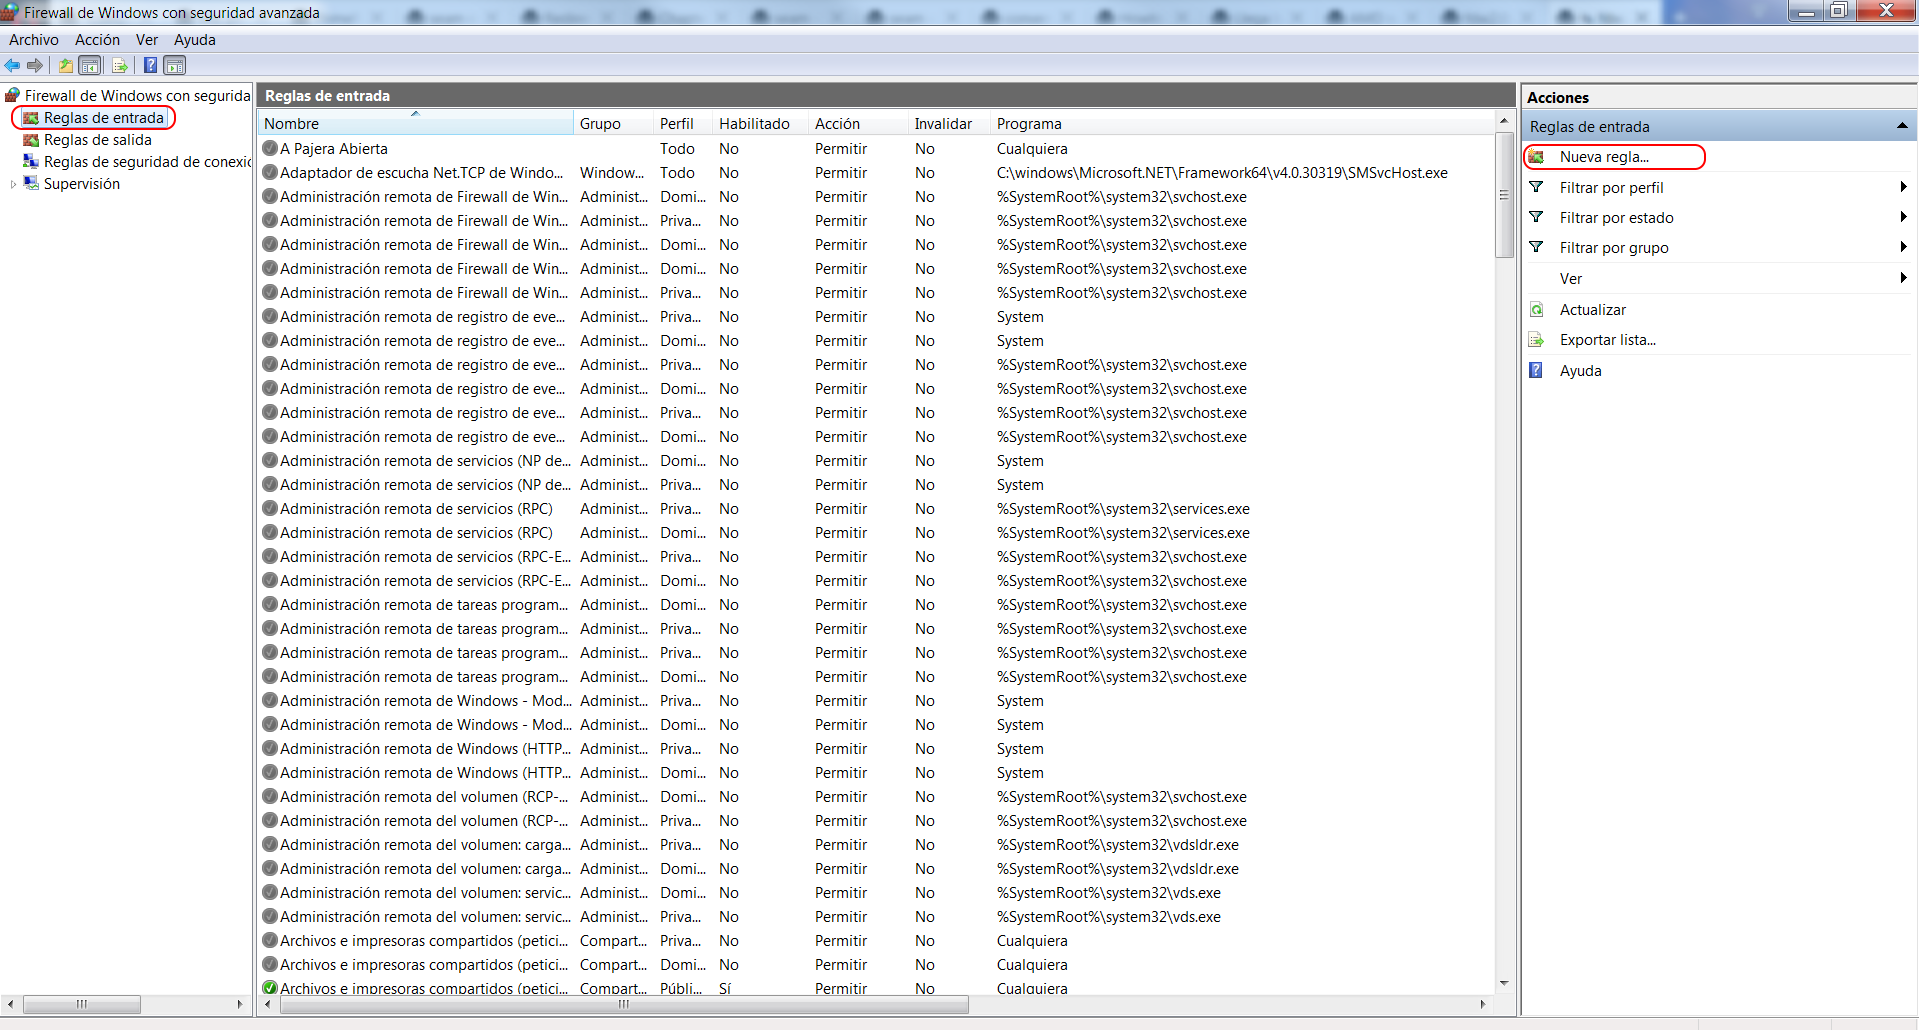The width and height of the screenshot is (1919, 1030).
Task: Collapse the Reglas de entrada actions section
Action: point(1902,126)
